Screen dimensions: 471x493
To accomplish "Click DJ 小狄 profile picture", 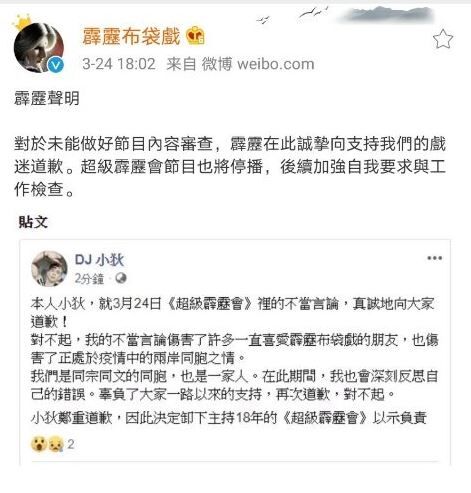I will (49, 269).
